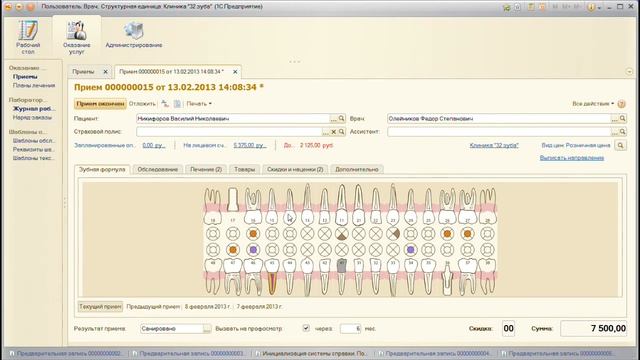The width and height of the screenshot is (640, 360).
Task: Toggle the Вызвать на профосмотр checkbox
Action: click(x=306, y=328)
